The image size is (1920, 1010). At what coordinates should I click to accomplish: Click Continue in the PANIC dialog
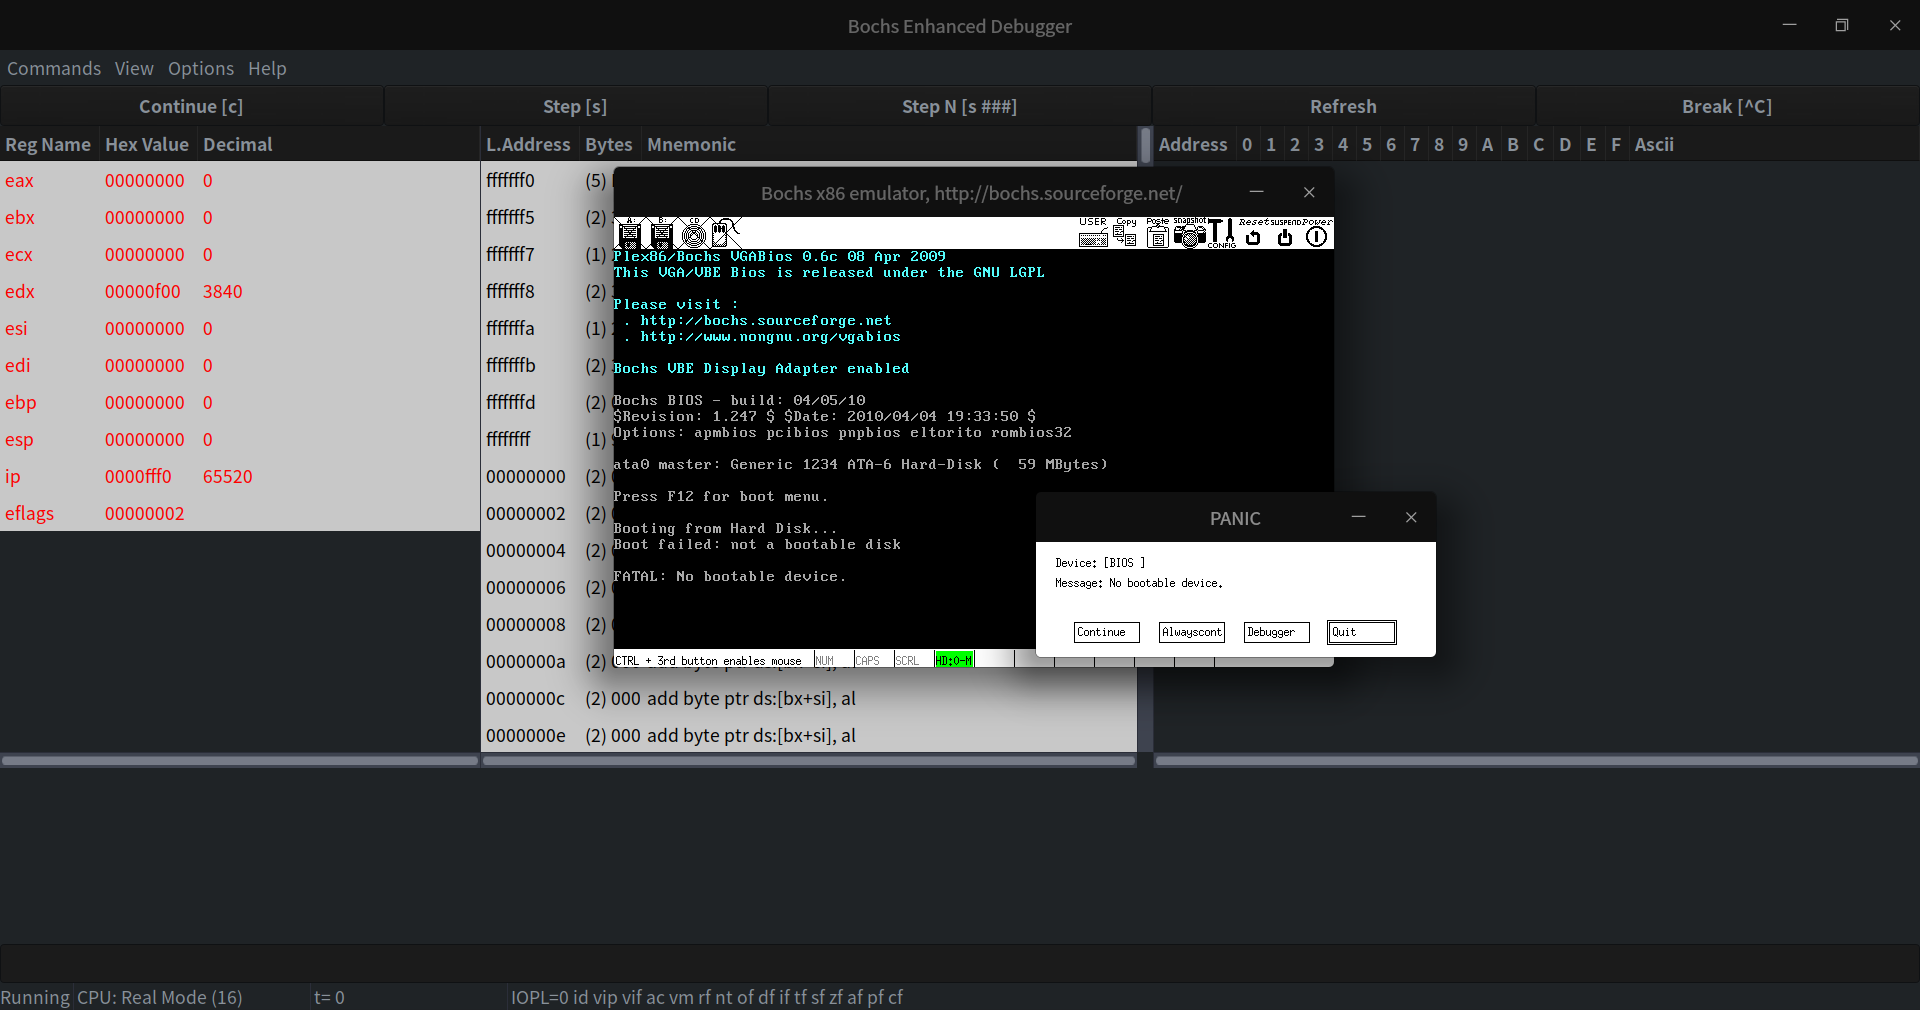pos(1106,632)
